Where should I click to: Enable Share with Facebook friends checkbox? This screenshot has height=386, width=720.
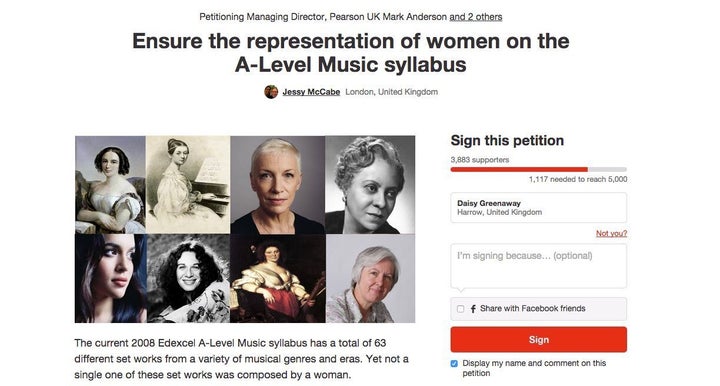461,309
